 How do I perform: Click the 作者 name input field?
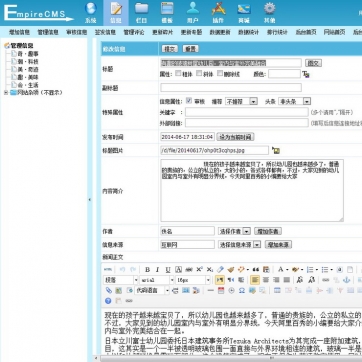pos(187,231)
